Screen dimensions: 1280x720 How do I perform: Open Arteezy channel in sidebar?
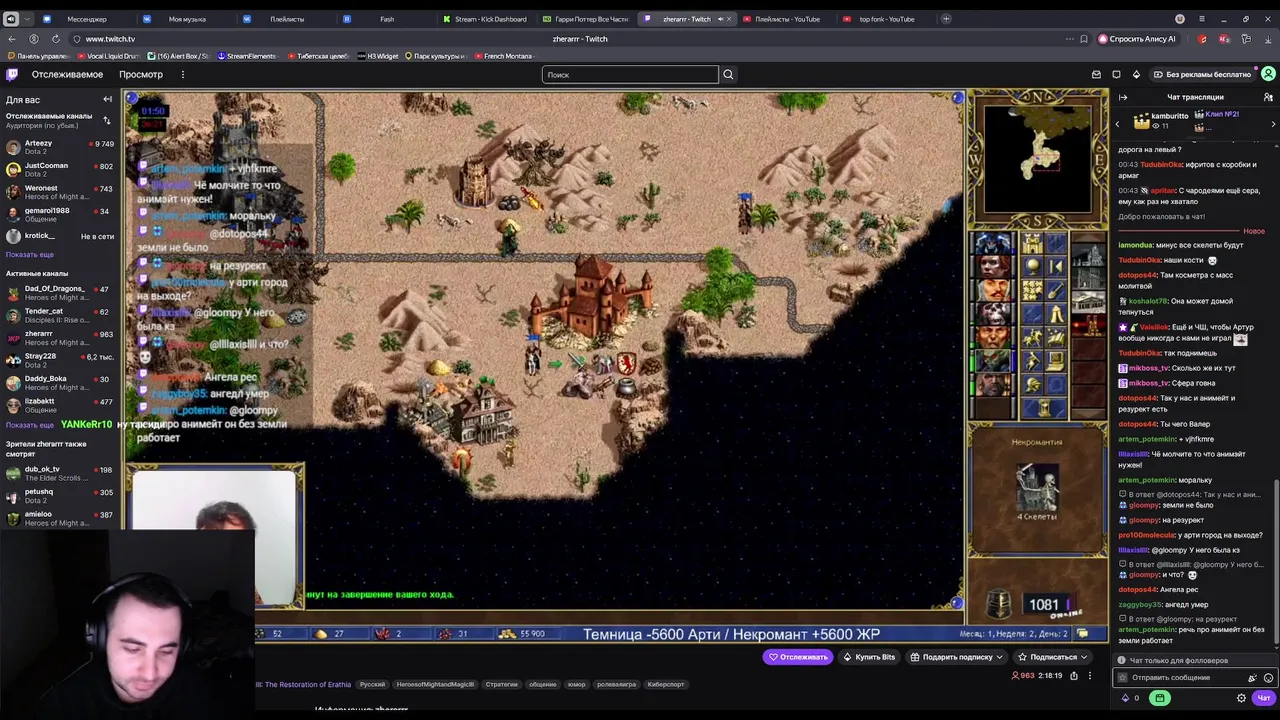60,147
